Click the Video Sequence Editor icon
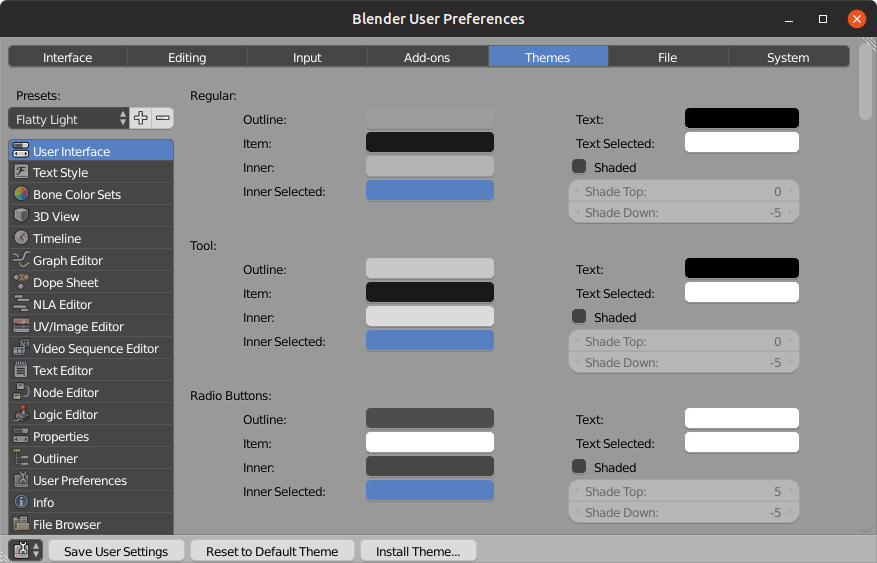877x563 pixels. 21,348
